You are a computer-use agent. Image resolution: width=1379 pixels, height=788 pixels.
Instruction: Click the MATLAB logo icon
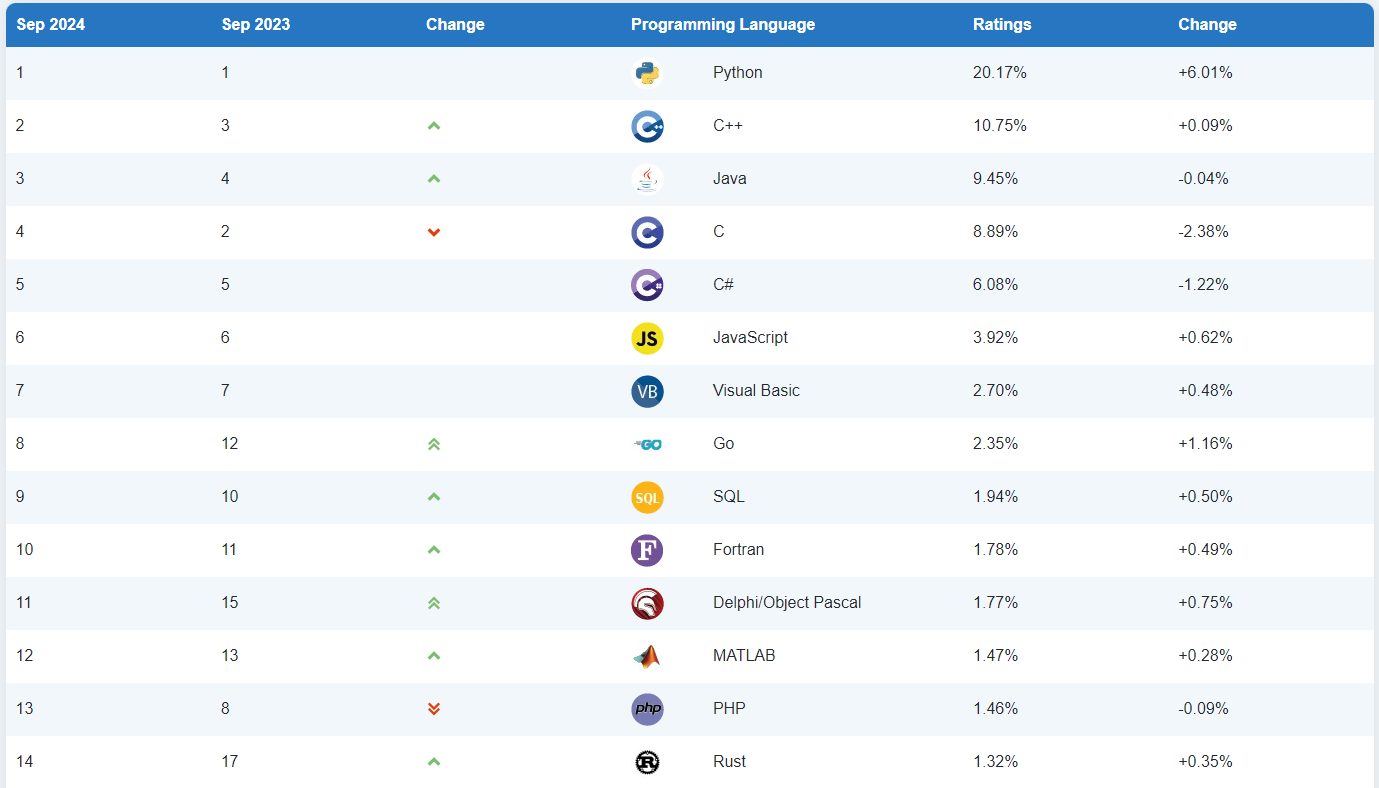(x=647, y=656)
